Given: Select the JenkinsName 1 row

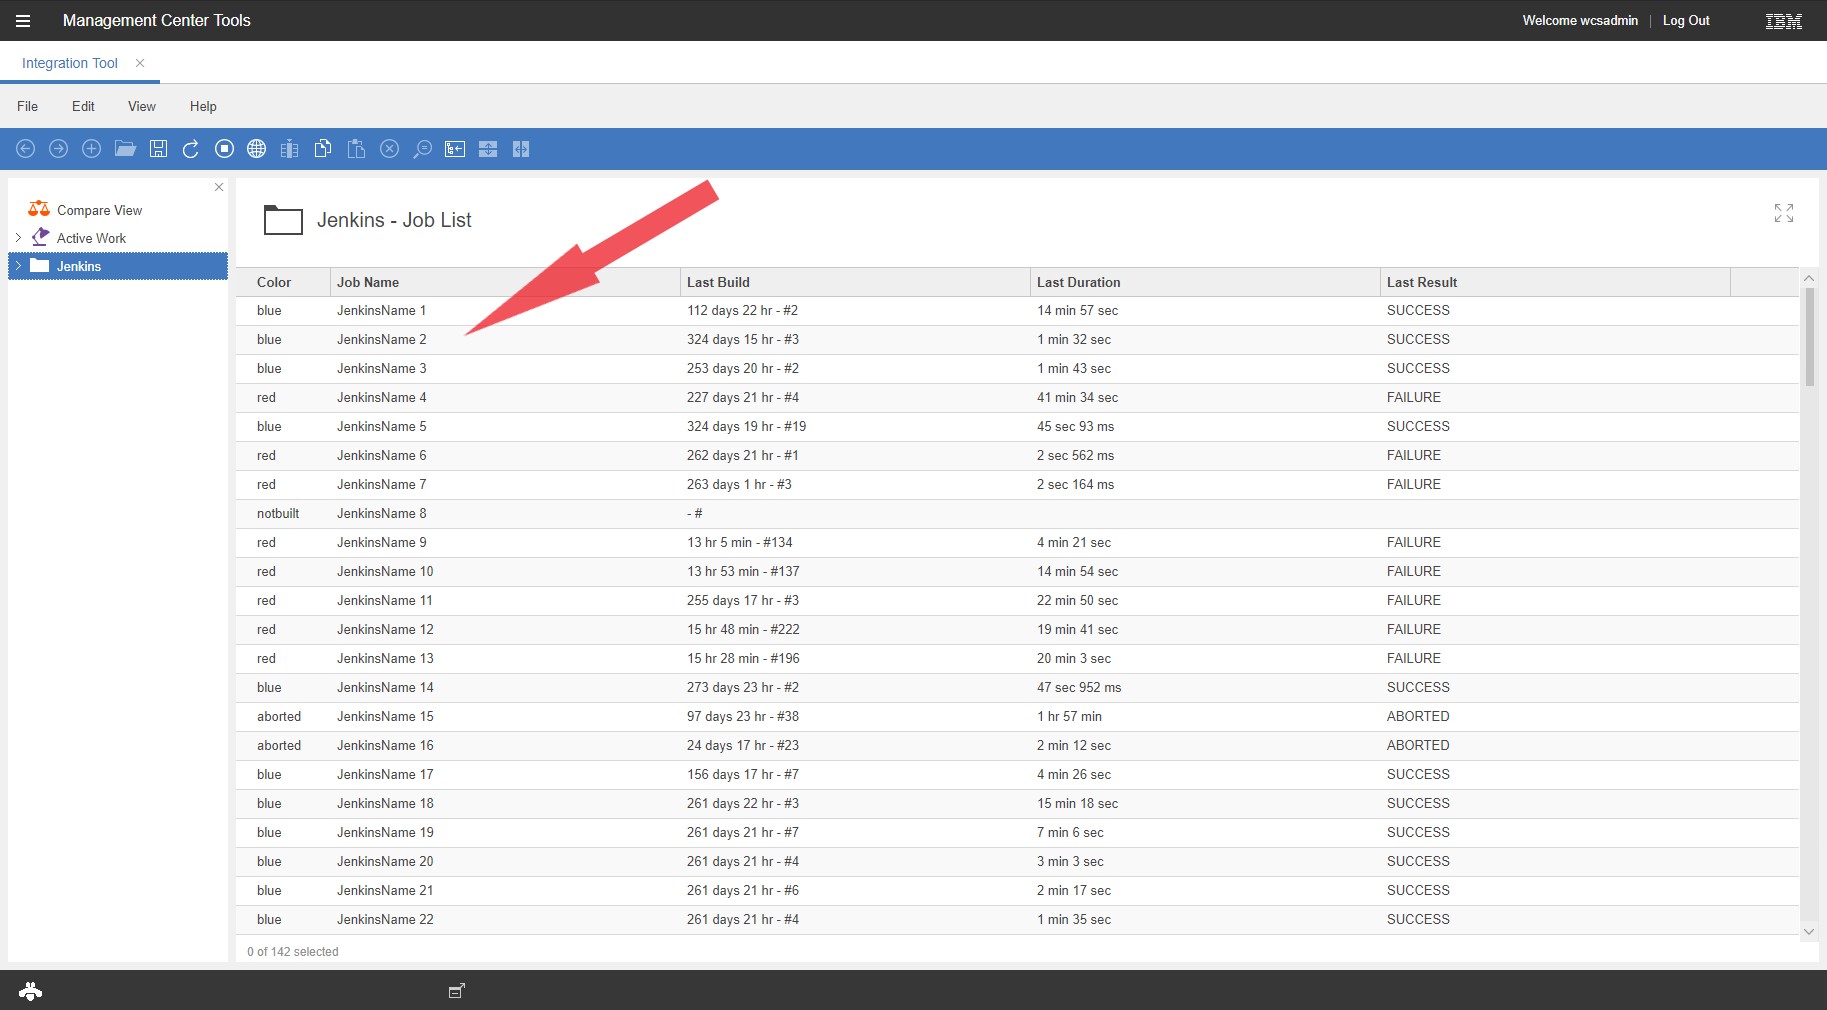Looking at the screenshot, I should point(1017,310).
